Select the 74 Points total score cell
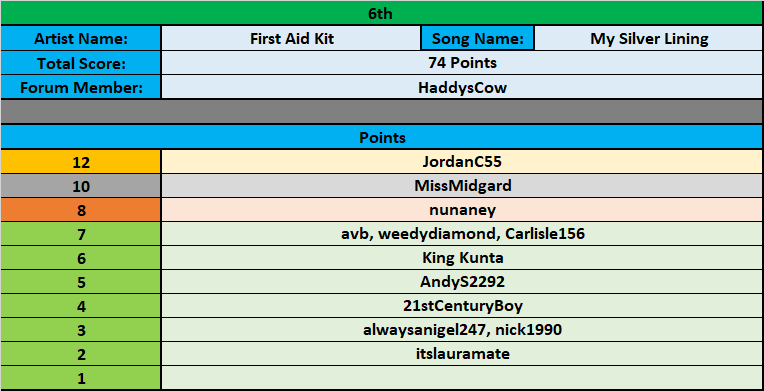 pos(462,63)
